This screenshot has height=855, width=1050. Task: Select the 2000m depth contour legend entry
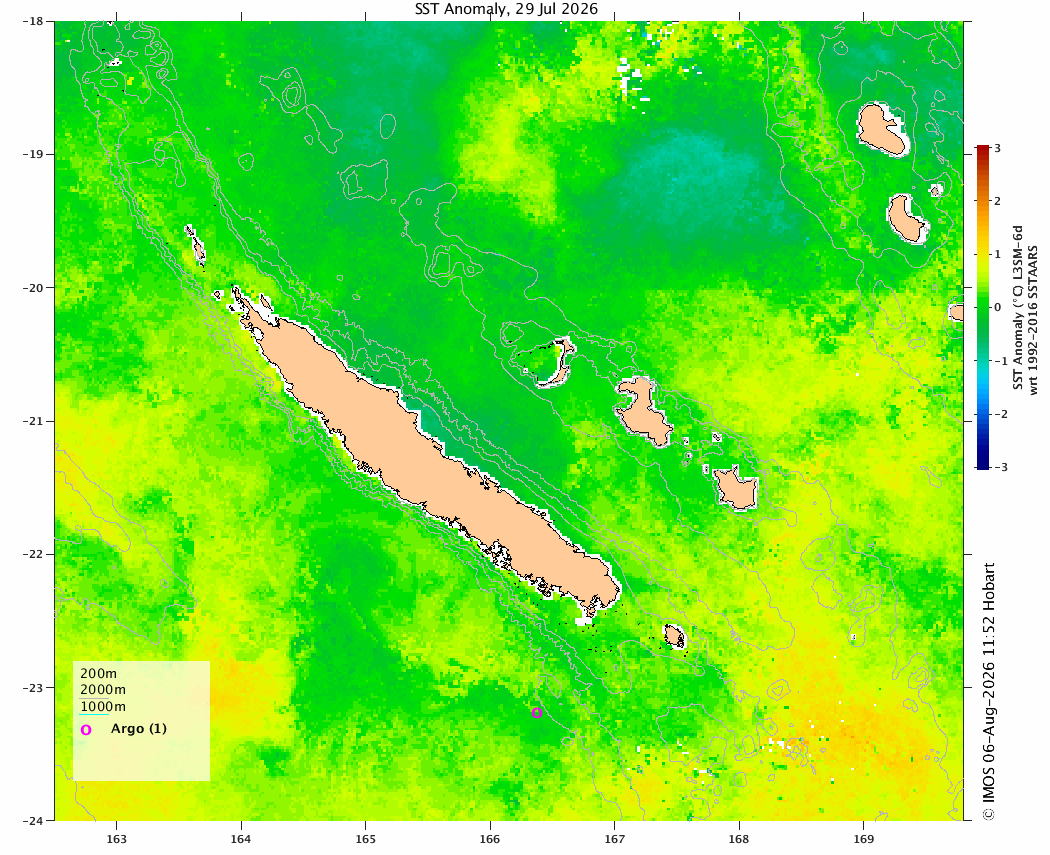tap(103, 690)
